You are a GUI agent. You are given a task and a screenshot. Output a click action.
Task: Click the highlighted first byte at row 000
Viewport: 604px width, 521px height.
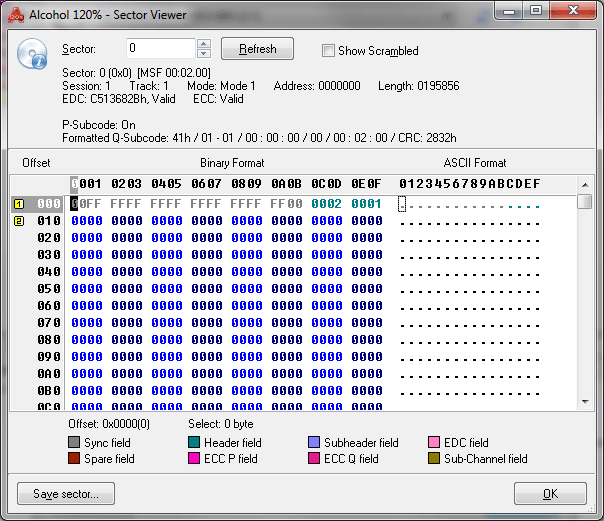click(x=74, y=204)
